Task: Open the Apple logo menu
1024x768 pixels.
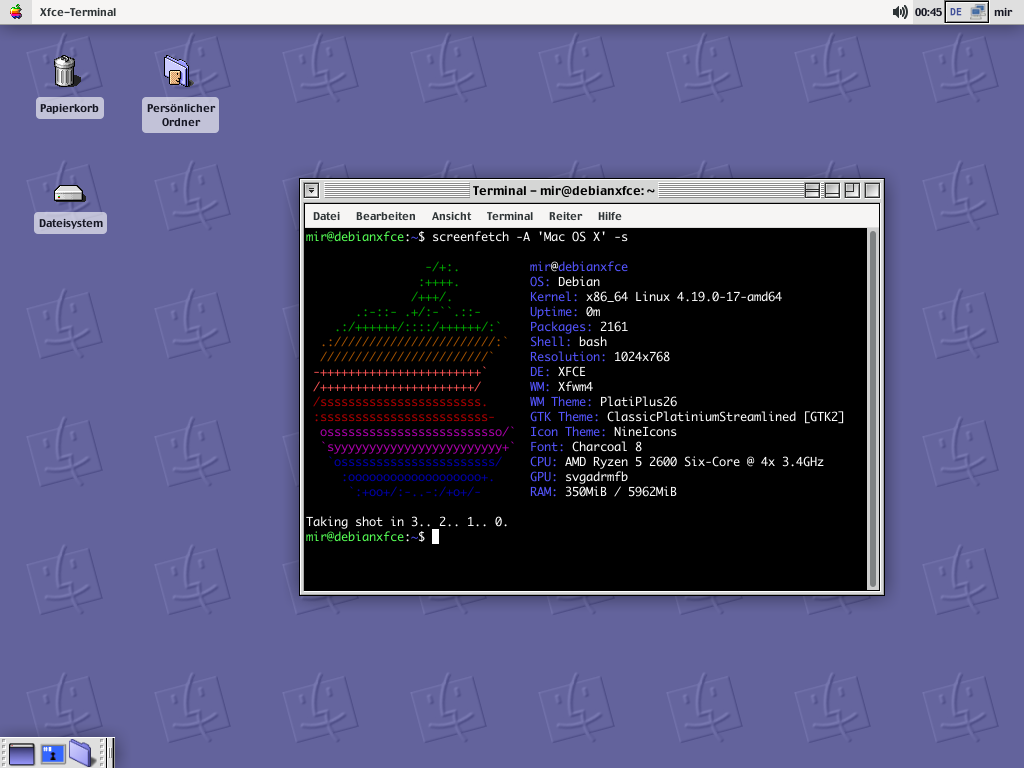Action: (16, 12)
